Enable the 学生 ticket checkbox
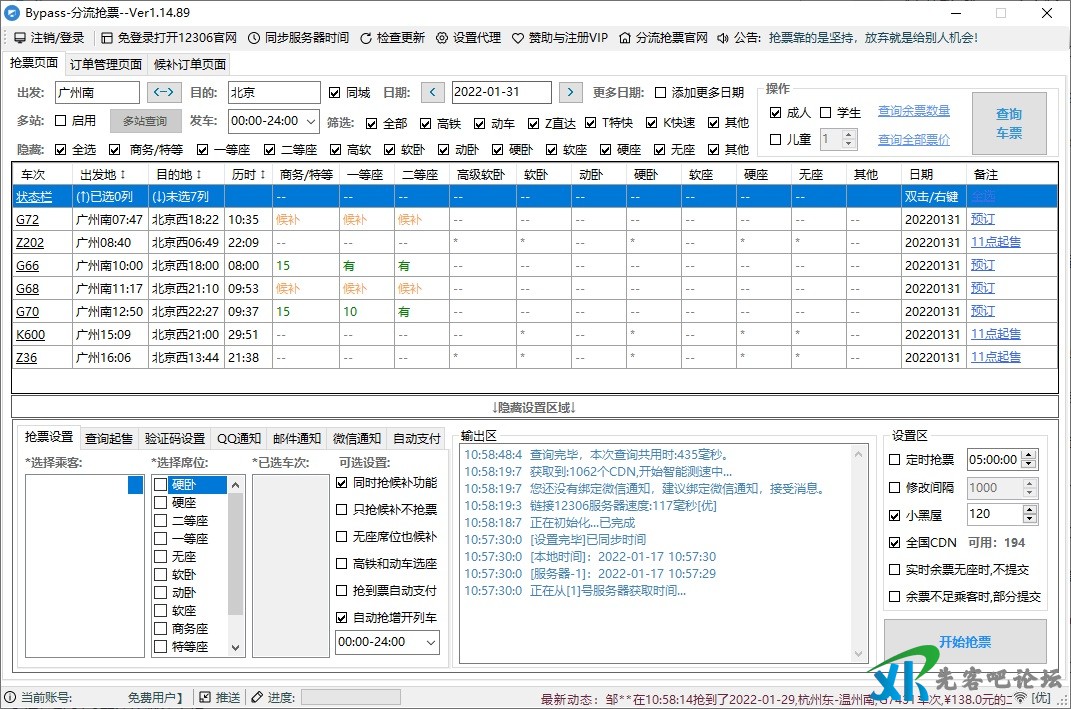This screenshot has height=709, width=1071. [826, 113]
